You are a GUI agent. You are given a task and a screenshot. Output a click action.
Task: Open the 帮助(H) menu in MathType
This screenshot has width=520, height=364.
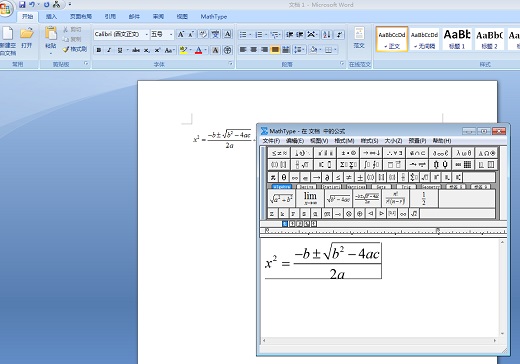pos(442,141)
